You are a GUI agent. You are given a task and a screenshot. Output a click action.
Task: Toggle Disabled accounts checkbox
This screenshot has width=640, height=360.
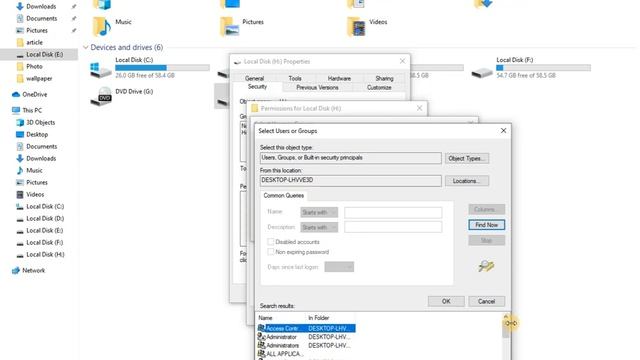coord(271,242)
